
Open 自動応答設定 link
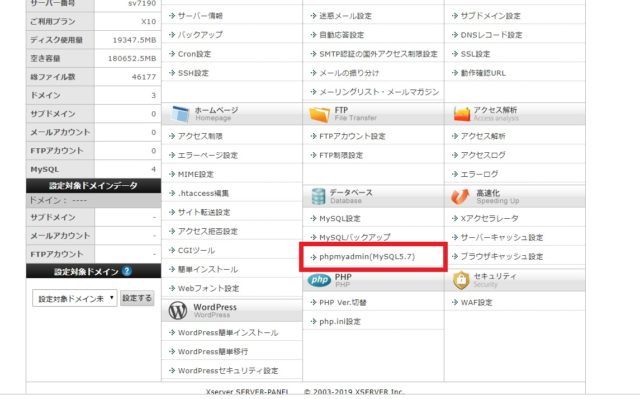pyautogui.click(x=341, y=35)
